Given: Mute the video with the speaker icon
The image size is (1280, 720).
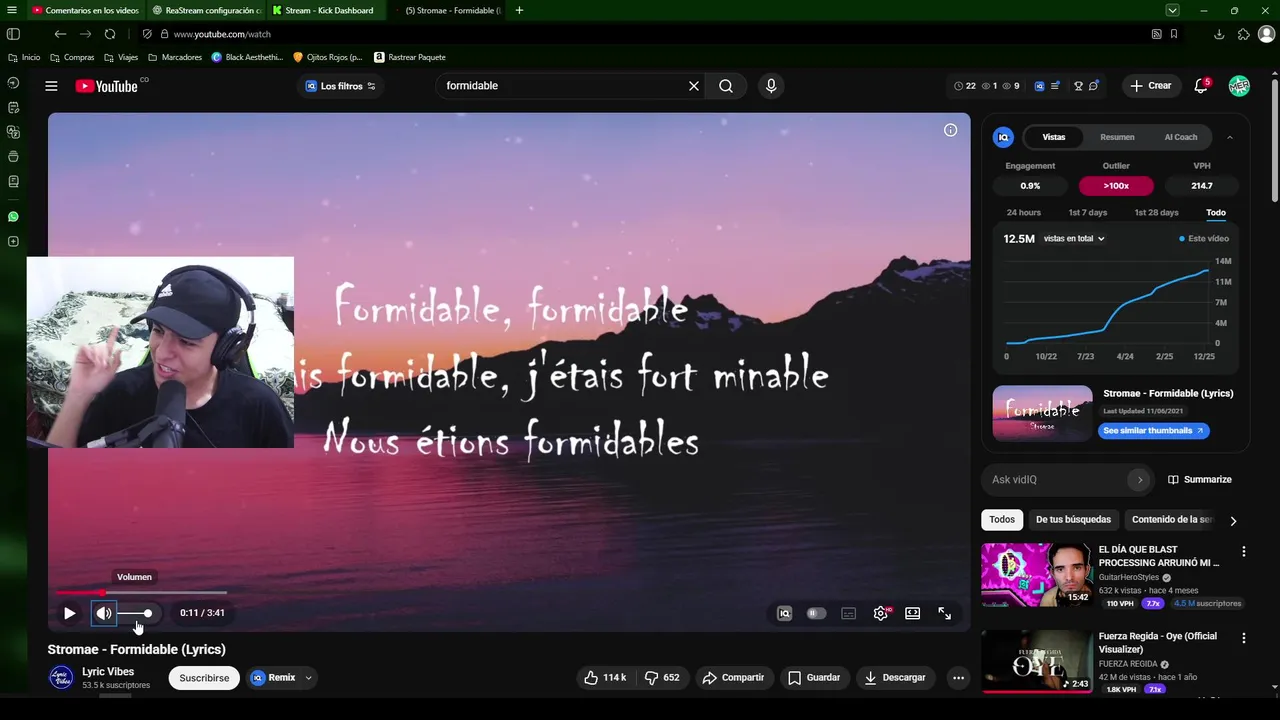Looking at the screenshot, I should click(x=104, y=613).
